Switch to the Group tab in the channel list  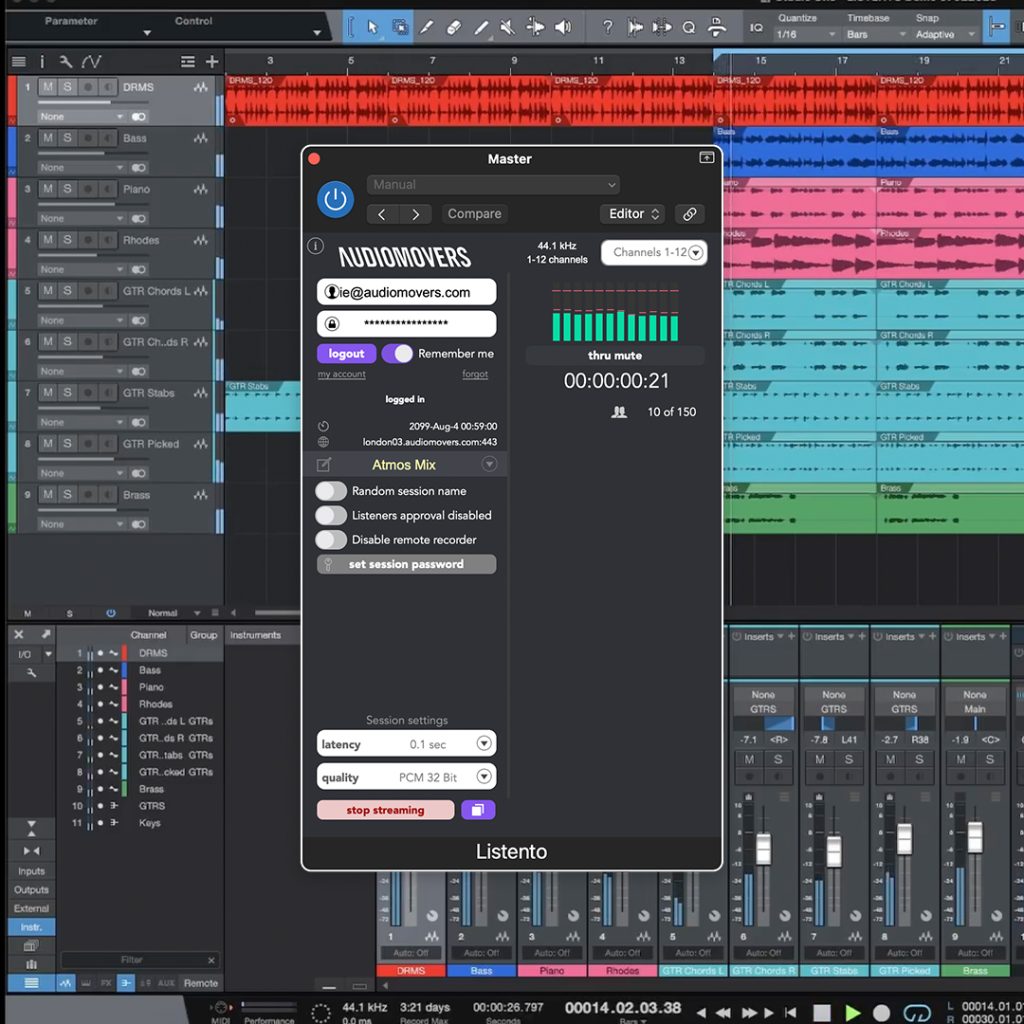(203, 635)
